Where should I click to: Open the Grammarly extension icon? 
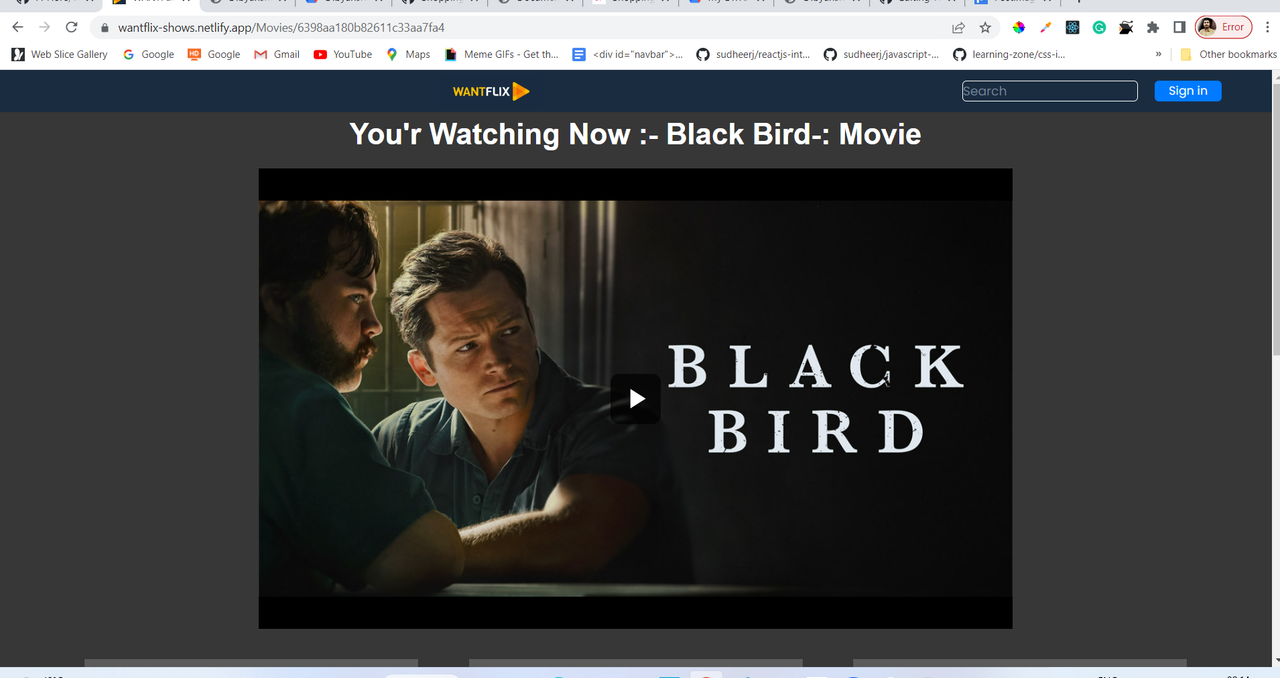click(1099, 27)
